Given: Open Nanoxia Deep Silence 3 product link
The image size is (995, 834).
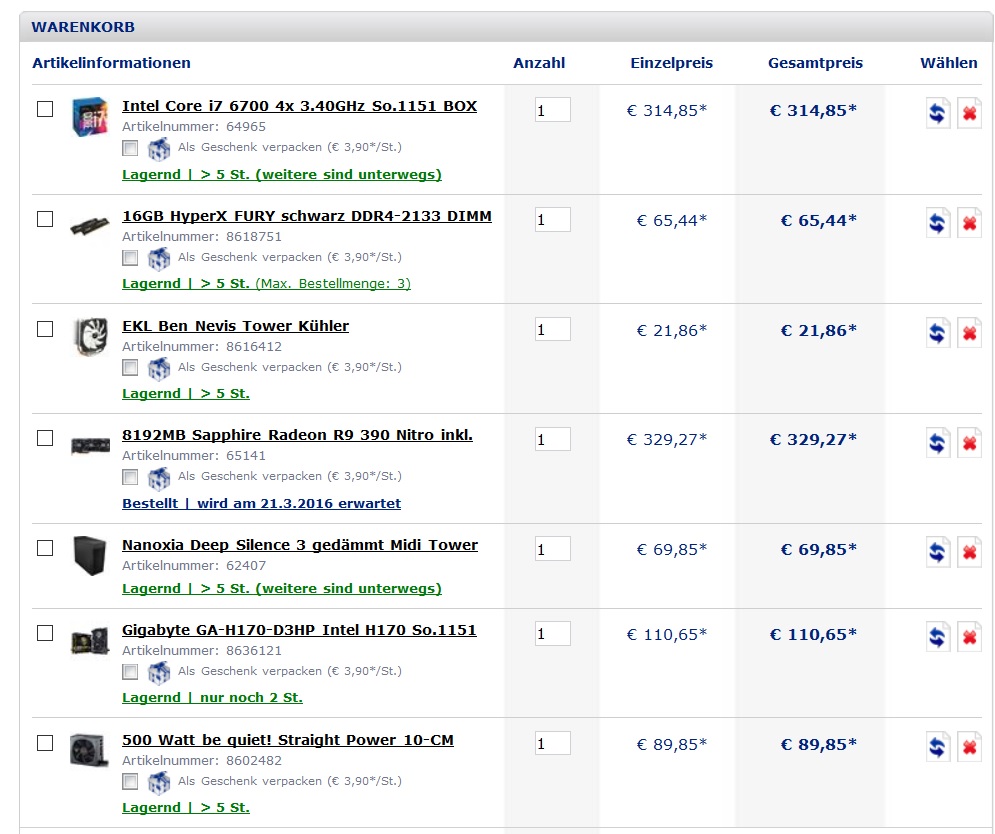Looking at the screenshot, I should [x=300, y=545].
